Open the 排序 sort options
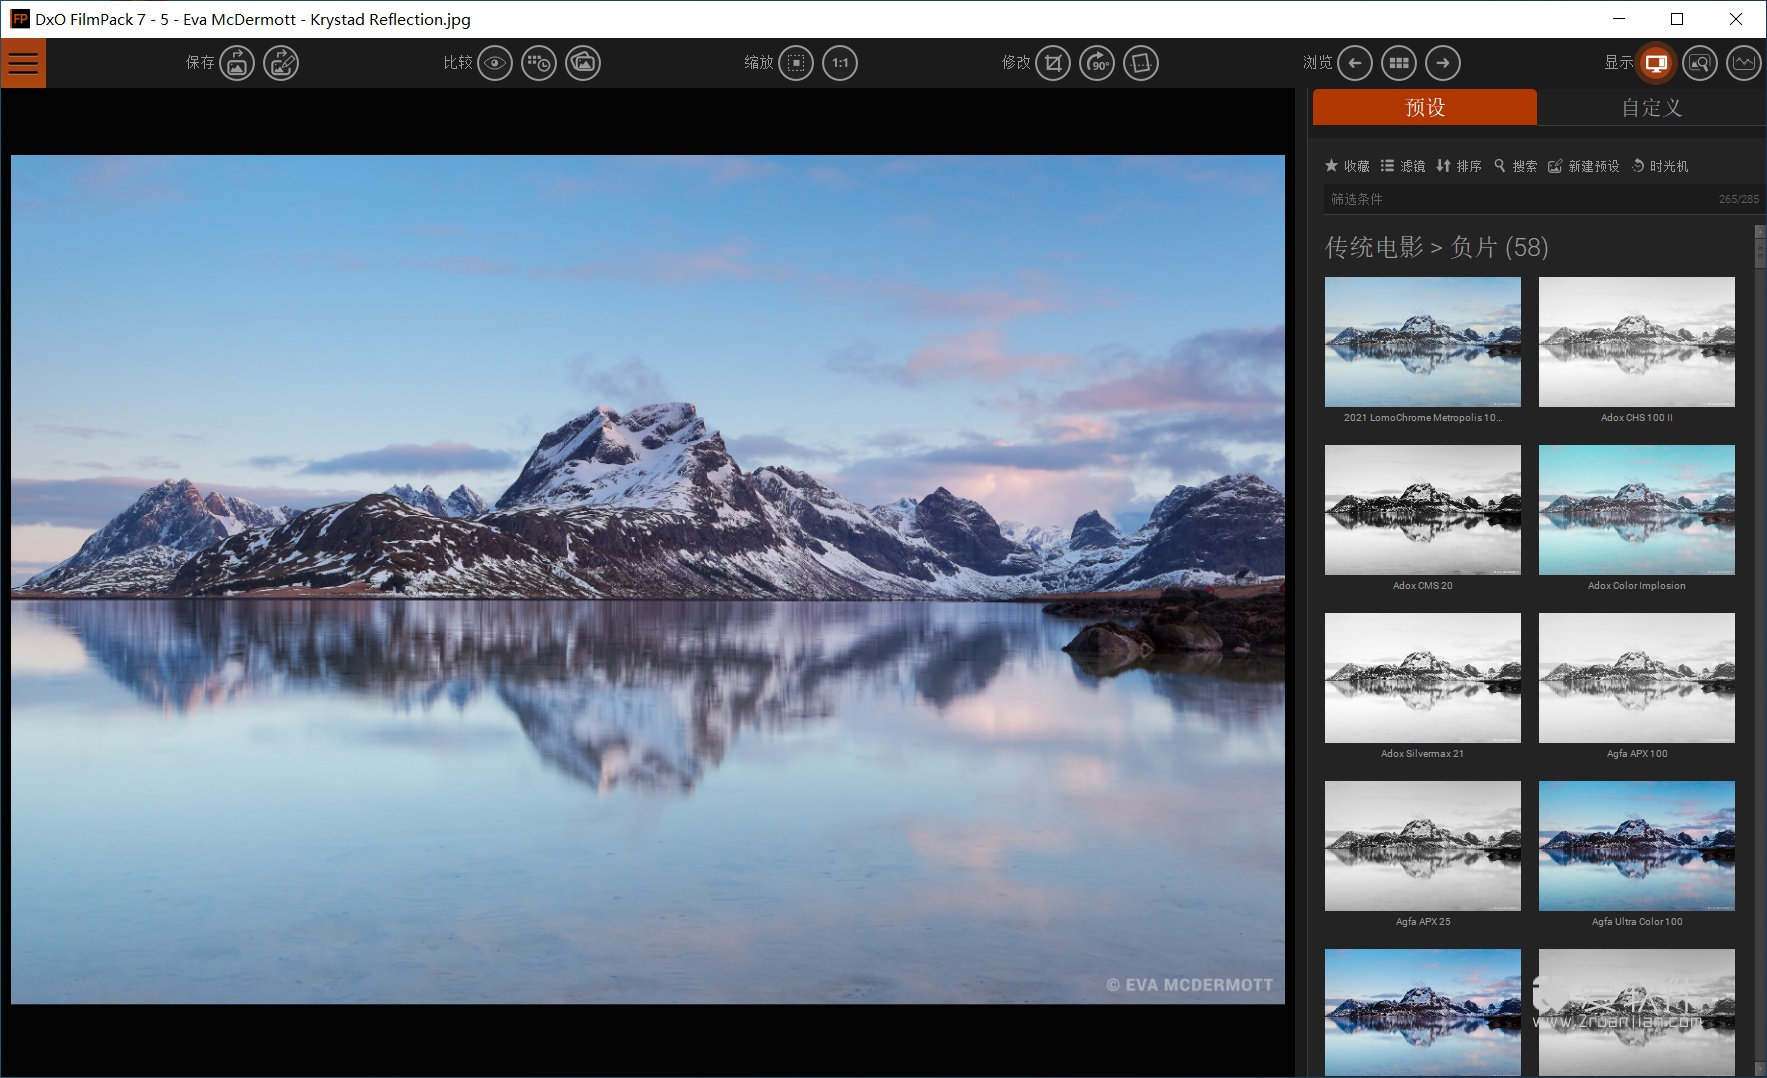This screenshot has height=1078, width=1767. tap(1463, 166)
